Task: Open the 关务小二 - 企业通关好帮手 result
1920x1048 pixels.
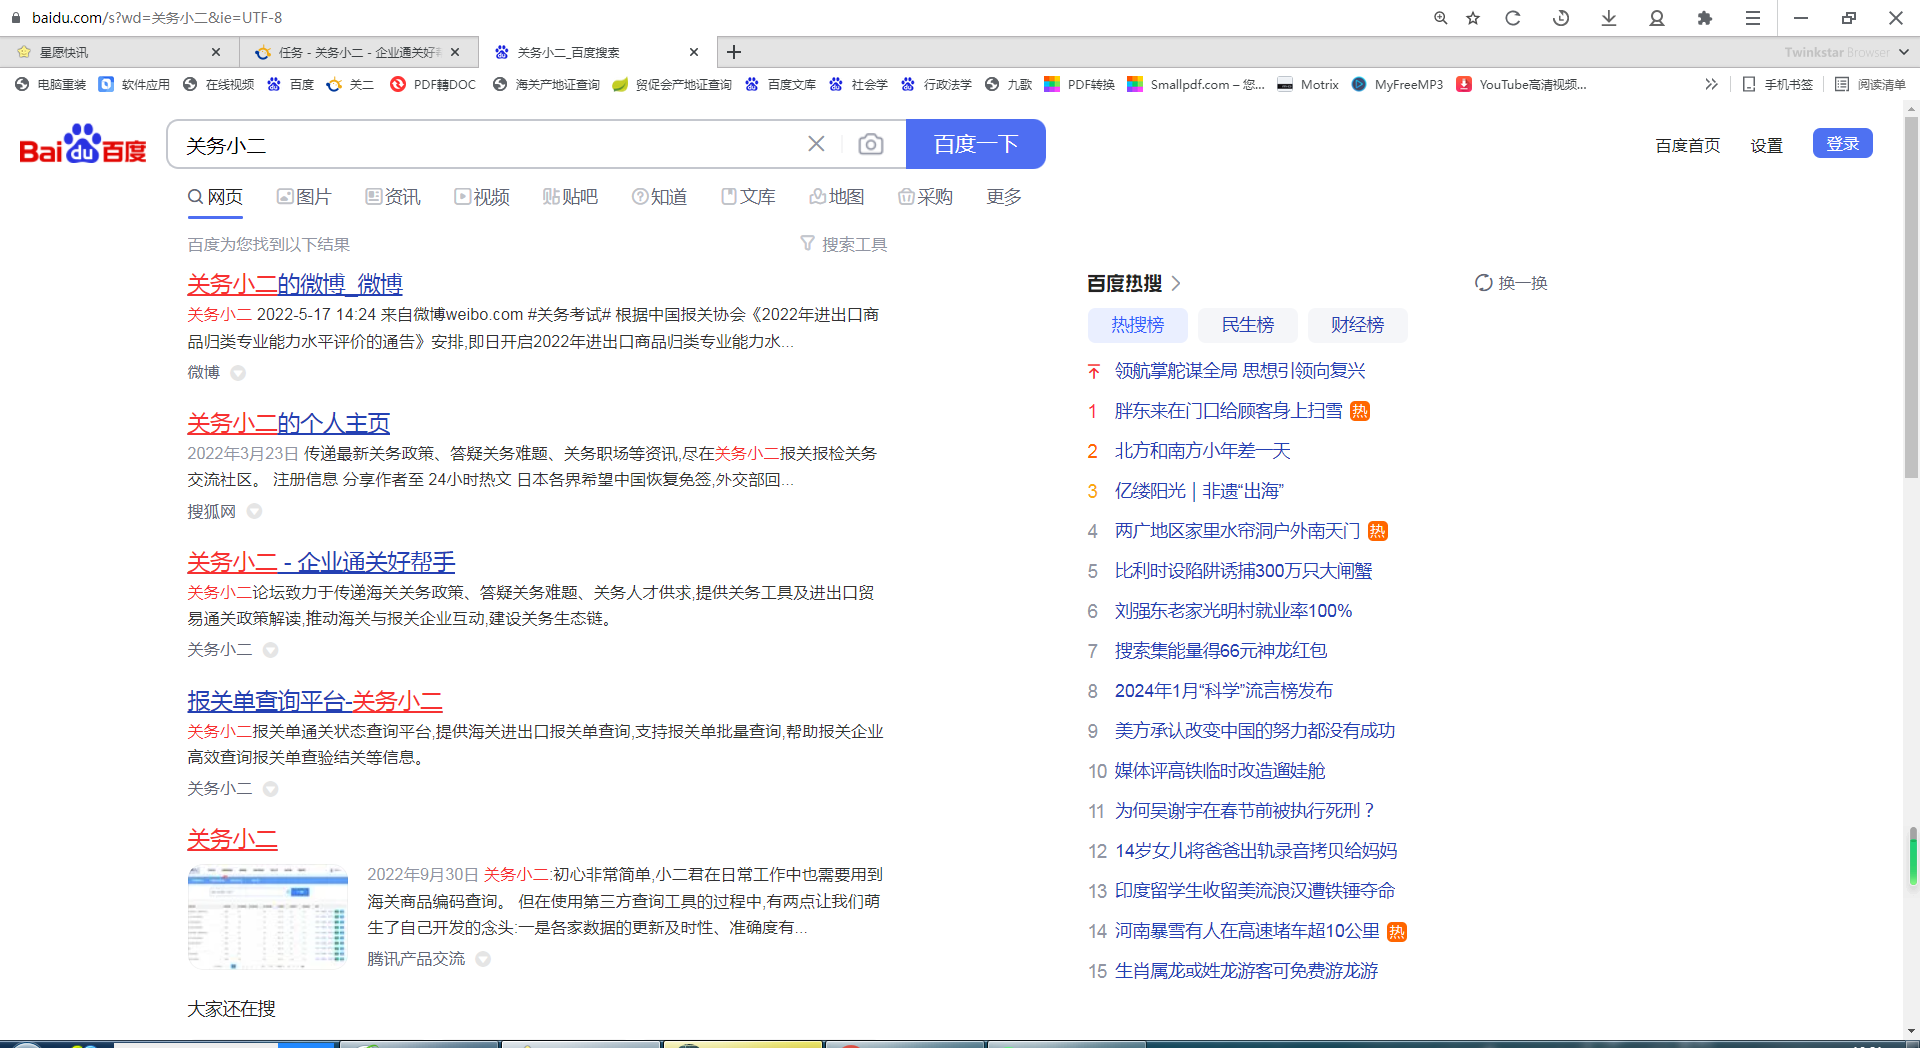Action: (321, 562)
